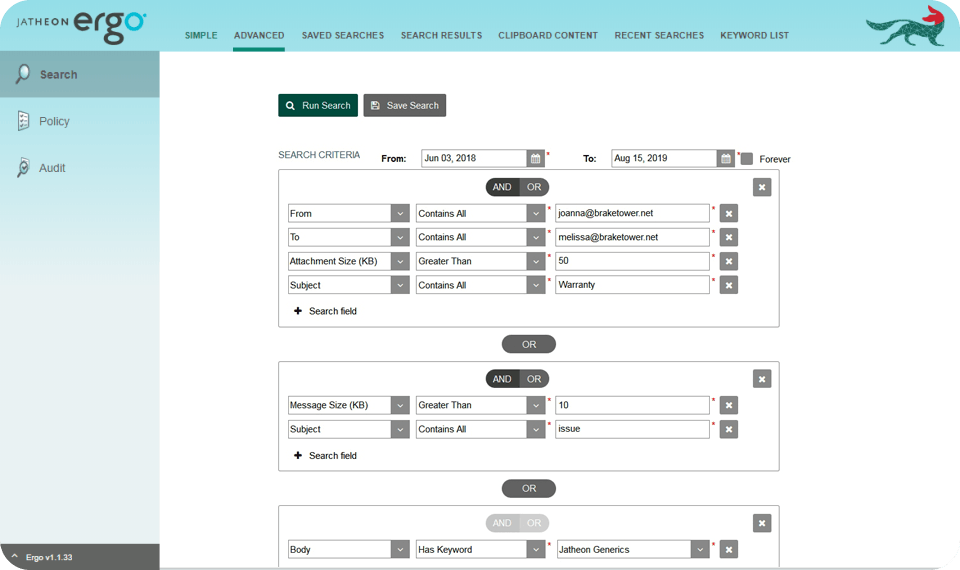The height and width of the screenshot is (570, 960).
Task: Open the Search Results tab
Action: [441, 36]
